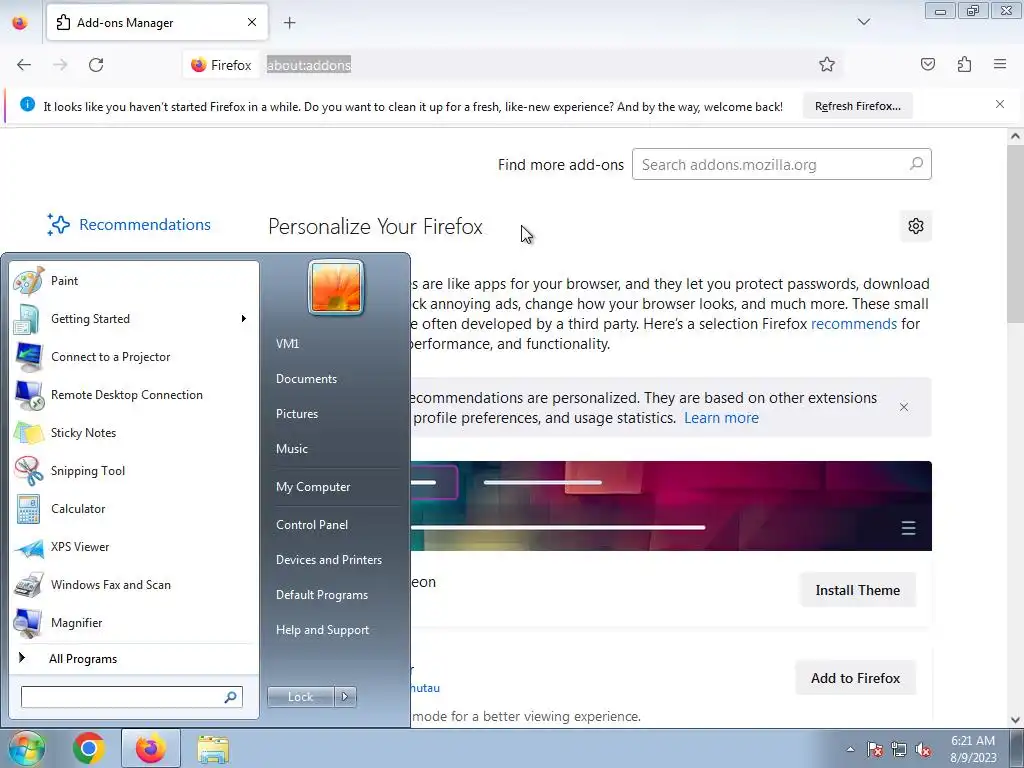
Task: Open Control Panel
Action: tap(312, 525)
